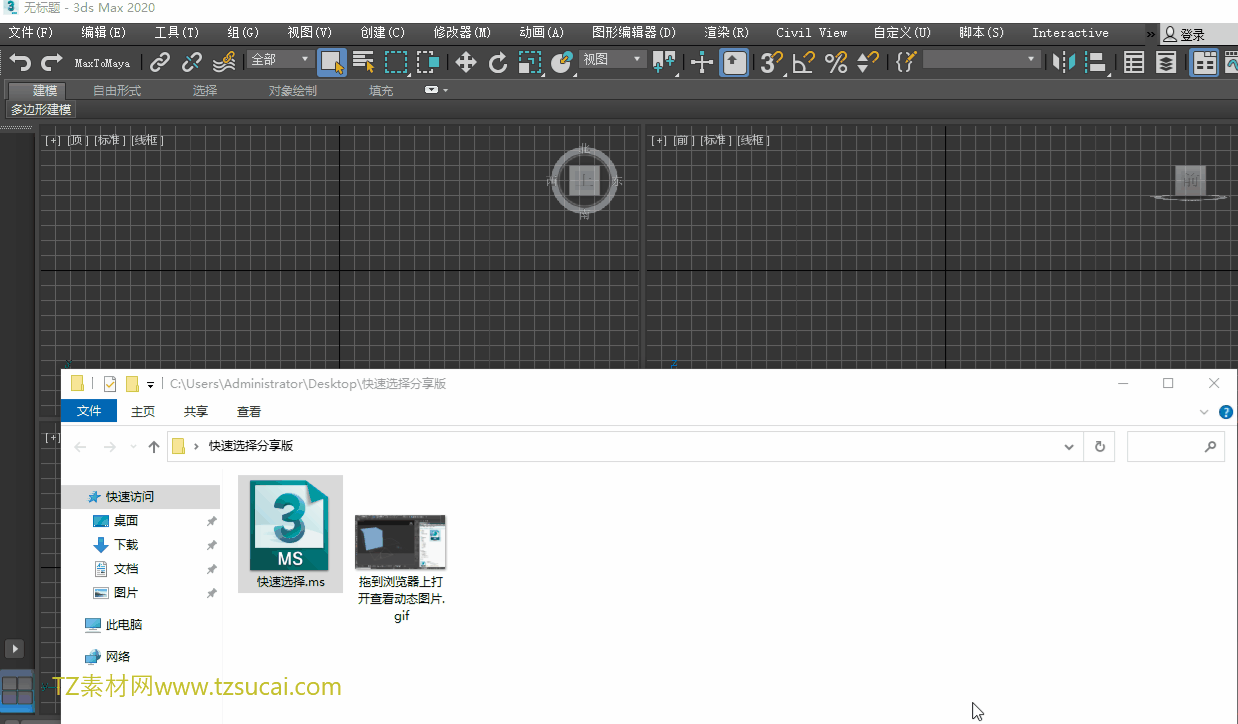Activate the Unlink Selection tool
This screenshot has height=724, width=1238.
point(192,62)
